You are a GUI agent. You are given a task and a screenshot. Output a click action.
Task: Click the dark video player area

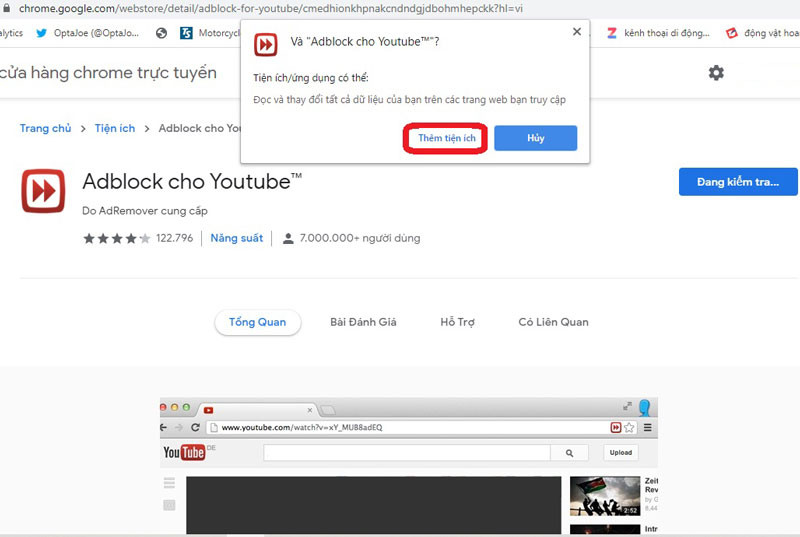pyautogui.click(x=373, y=505)
